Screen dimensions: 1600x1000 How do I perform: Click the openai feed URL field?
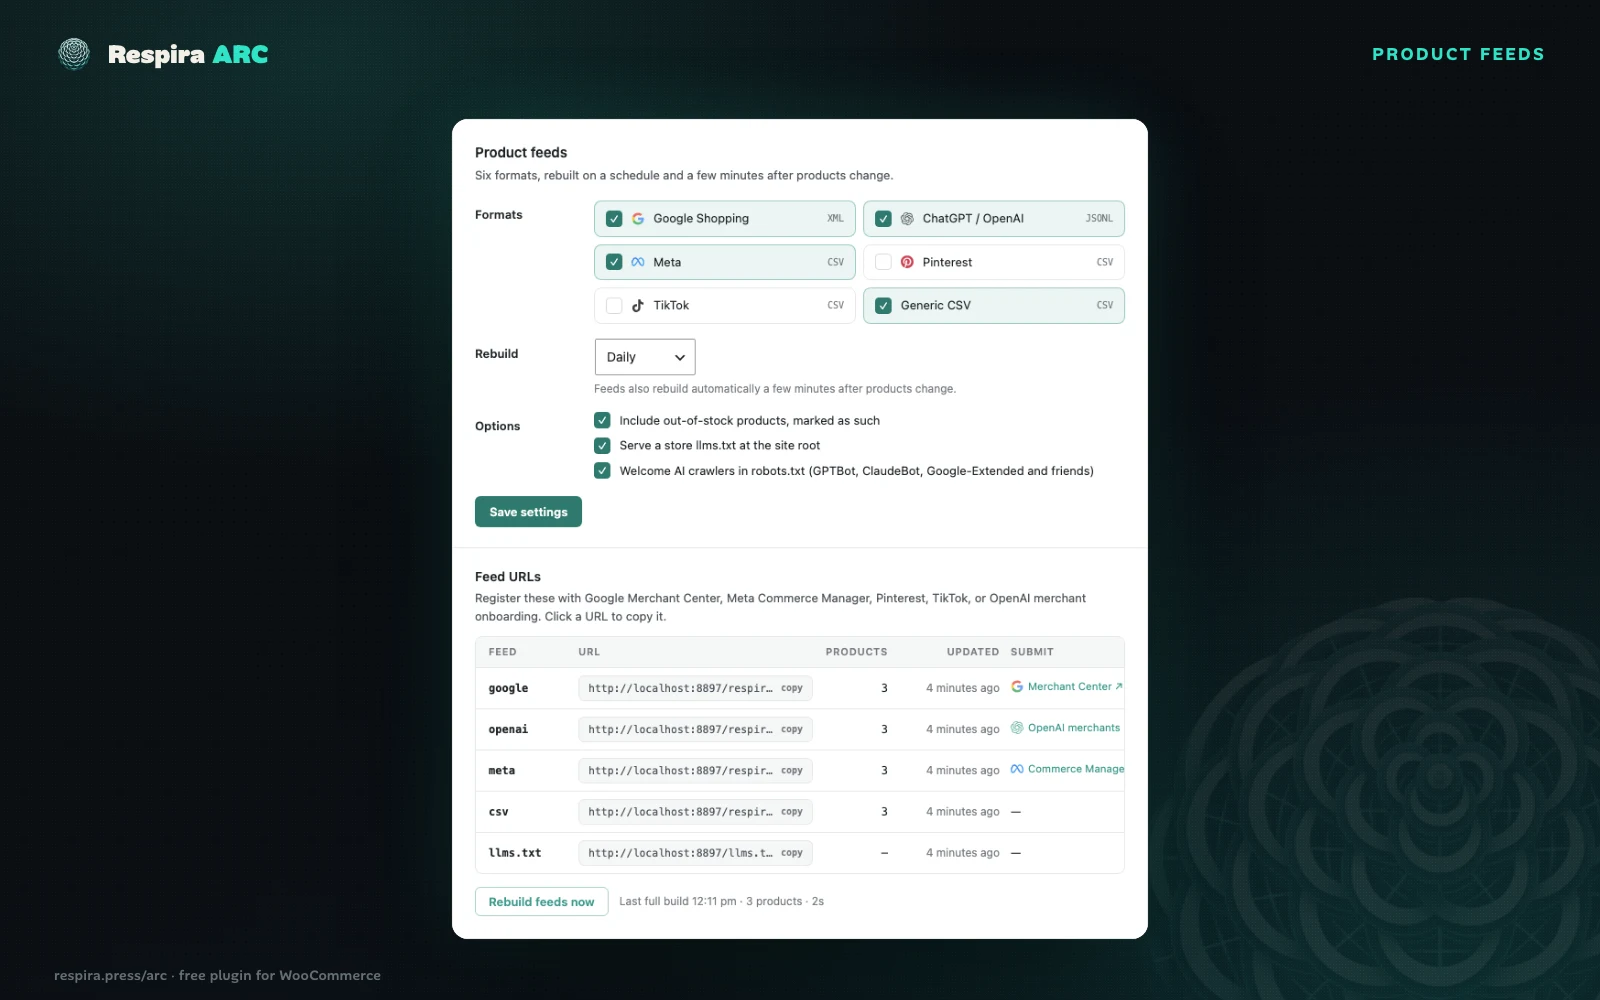695,730
